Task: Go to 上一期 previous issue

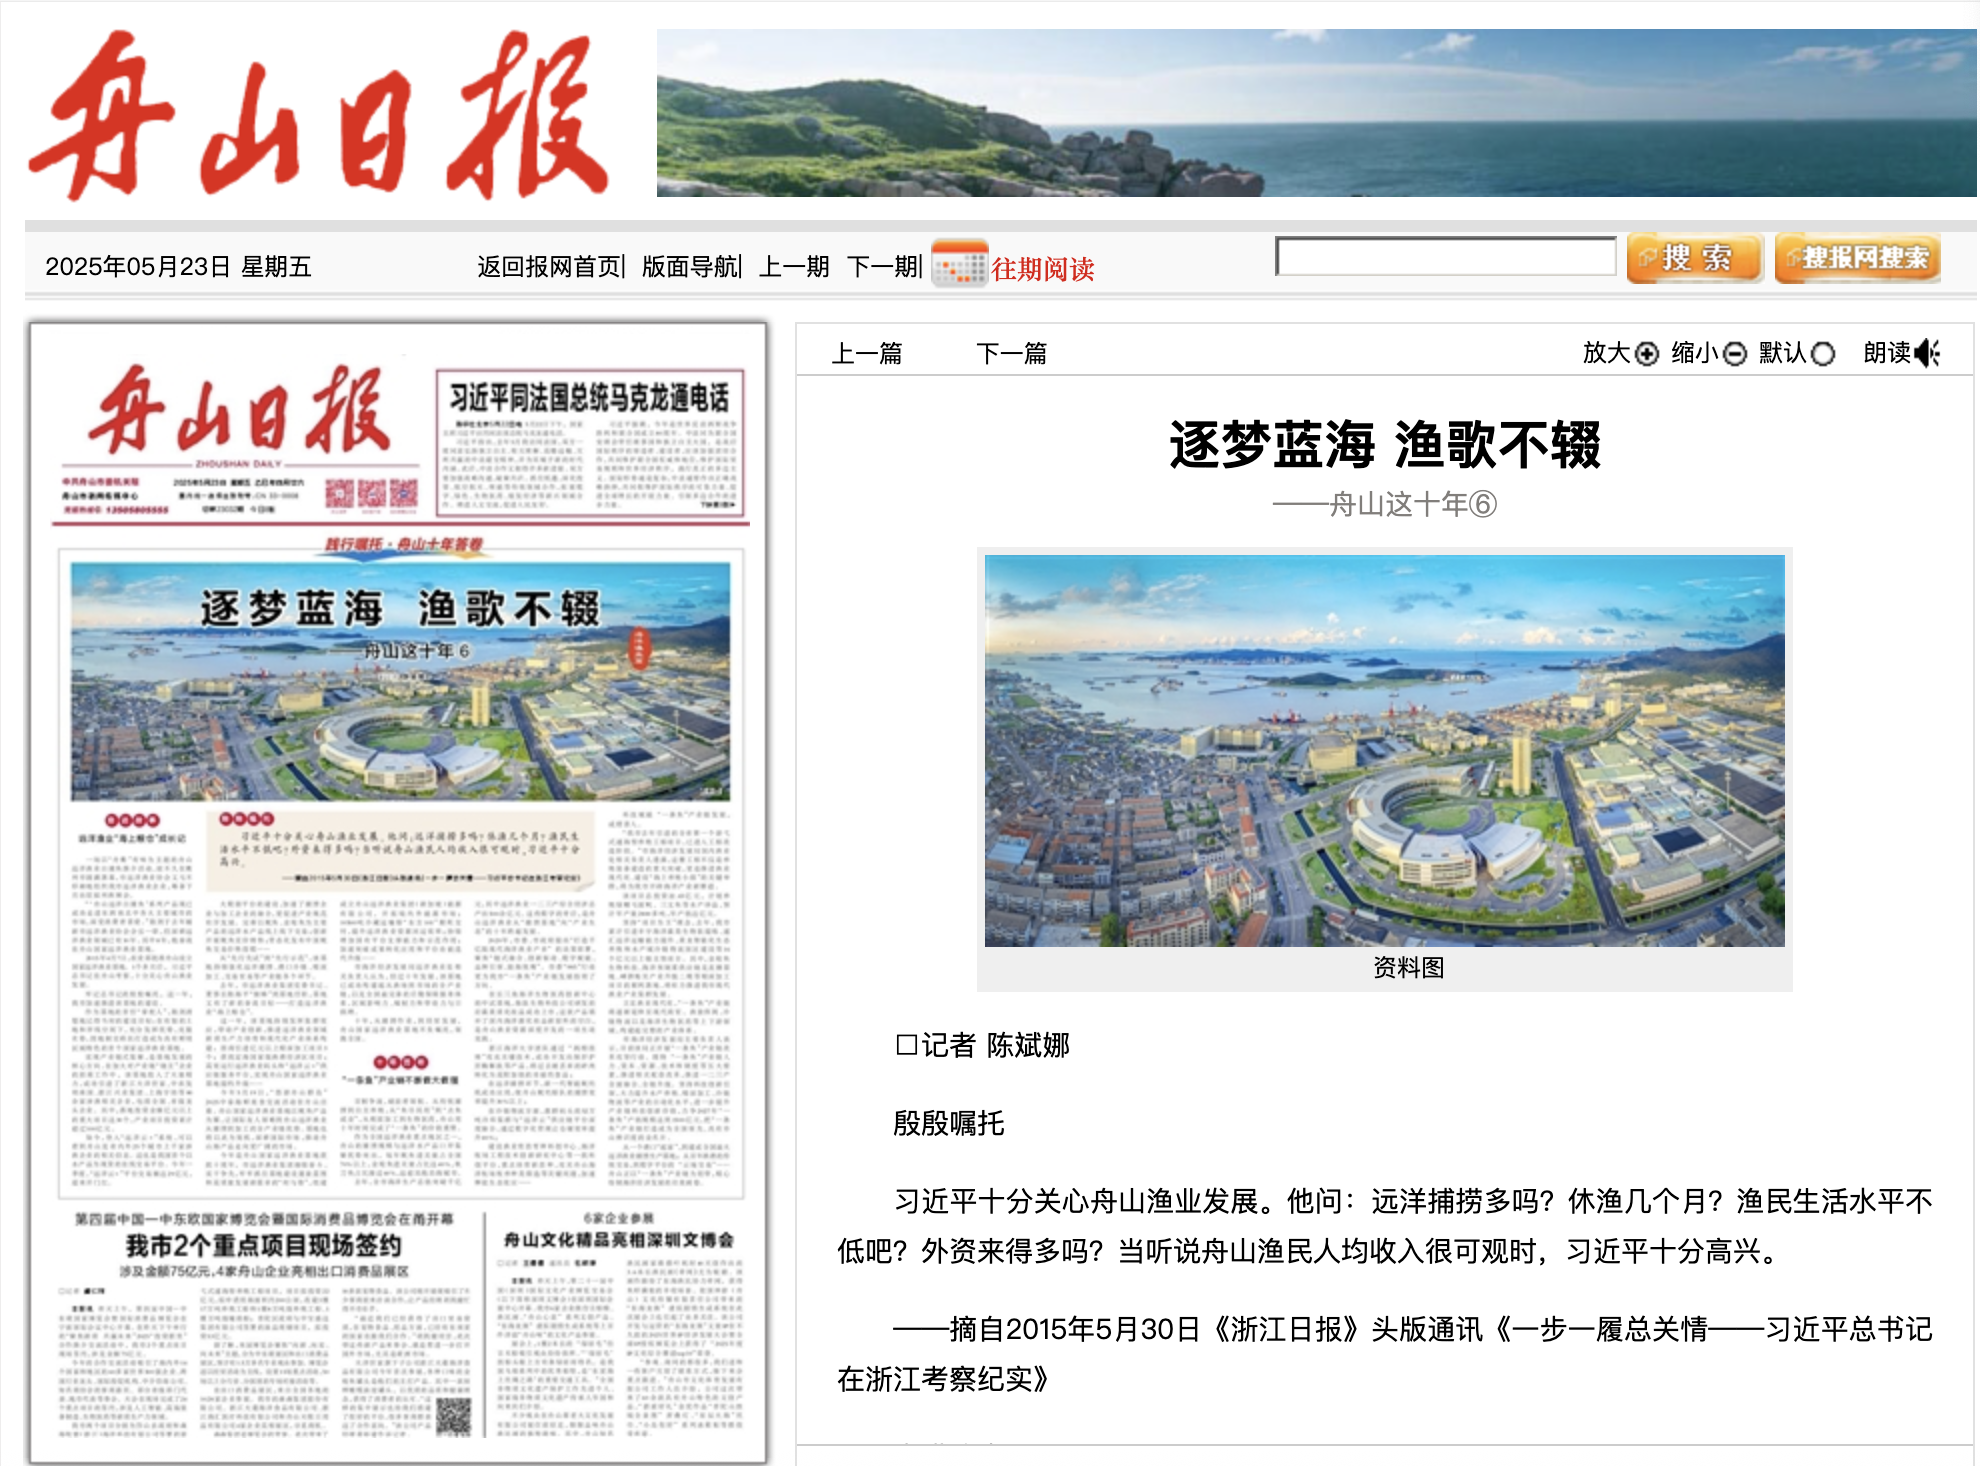Action: click(x=794, y=267)
